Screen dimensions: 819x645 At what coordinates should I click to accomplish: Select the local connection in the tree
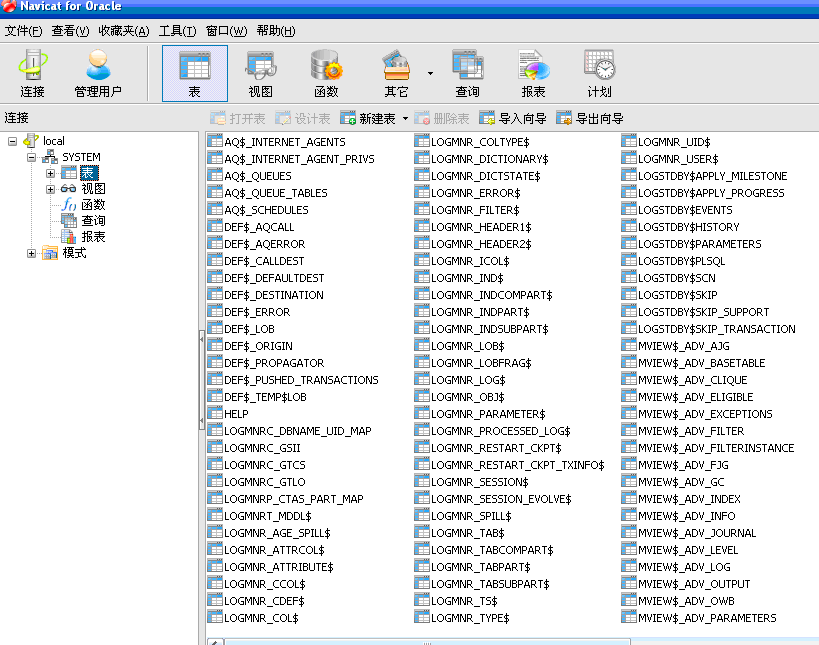coord(53,141)
